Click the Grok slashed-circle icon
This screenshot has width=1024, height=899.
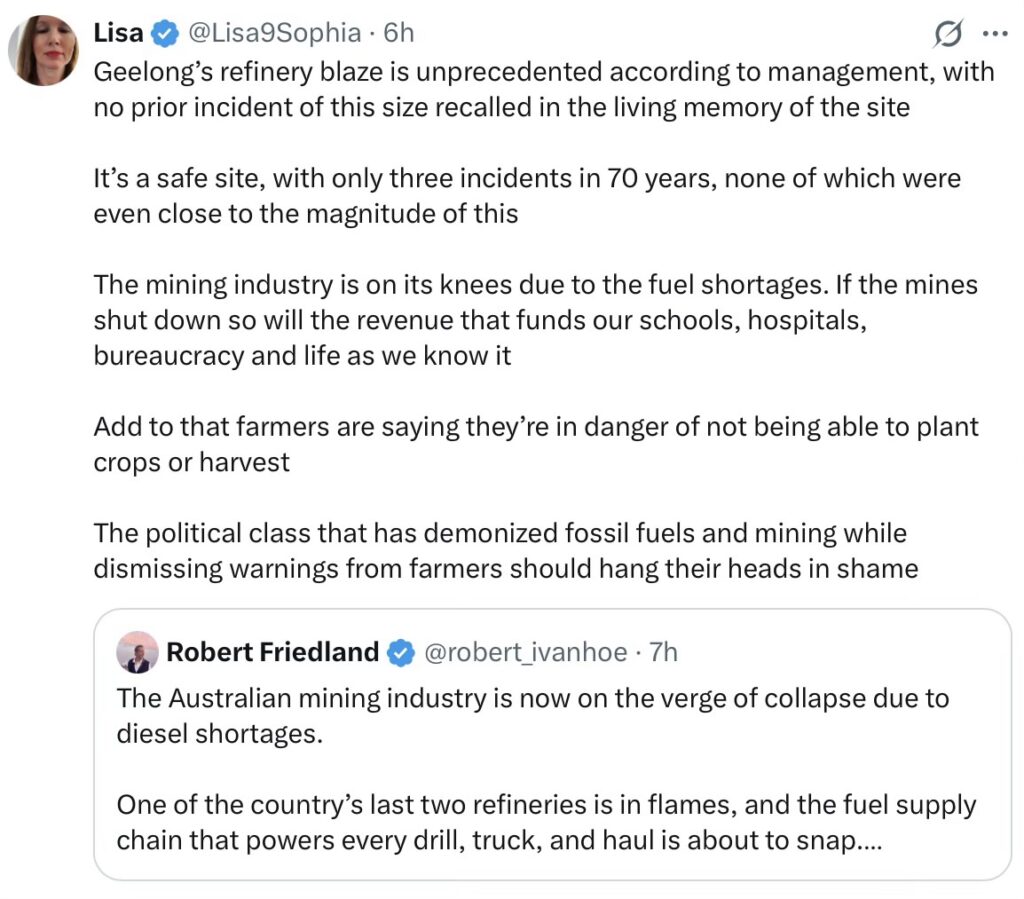tap(945, 34)
